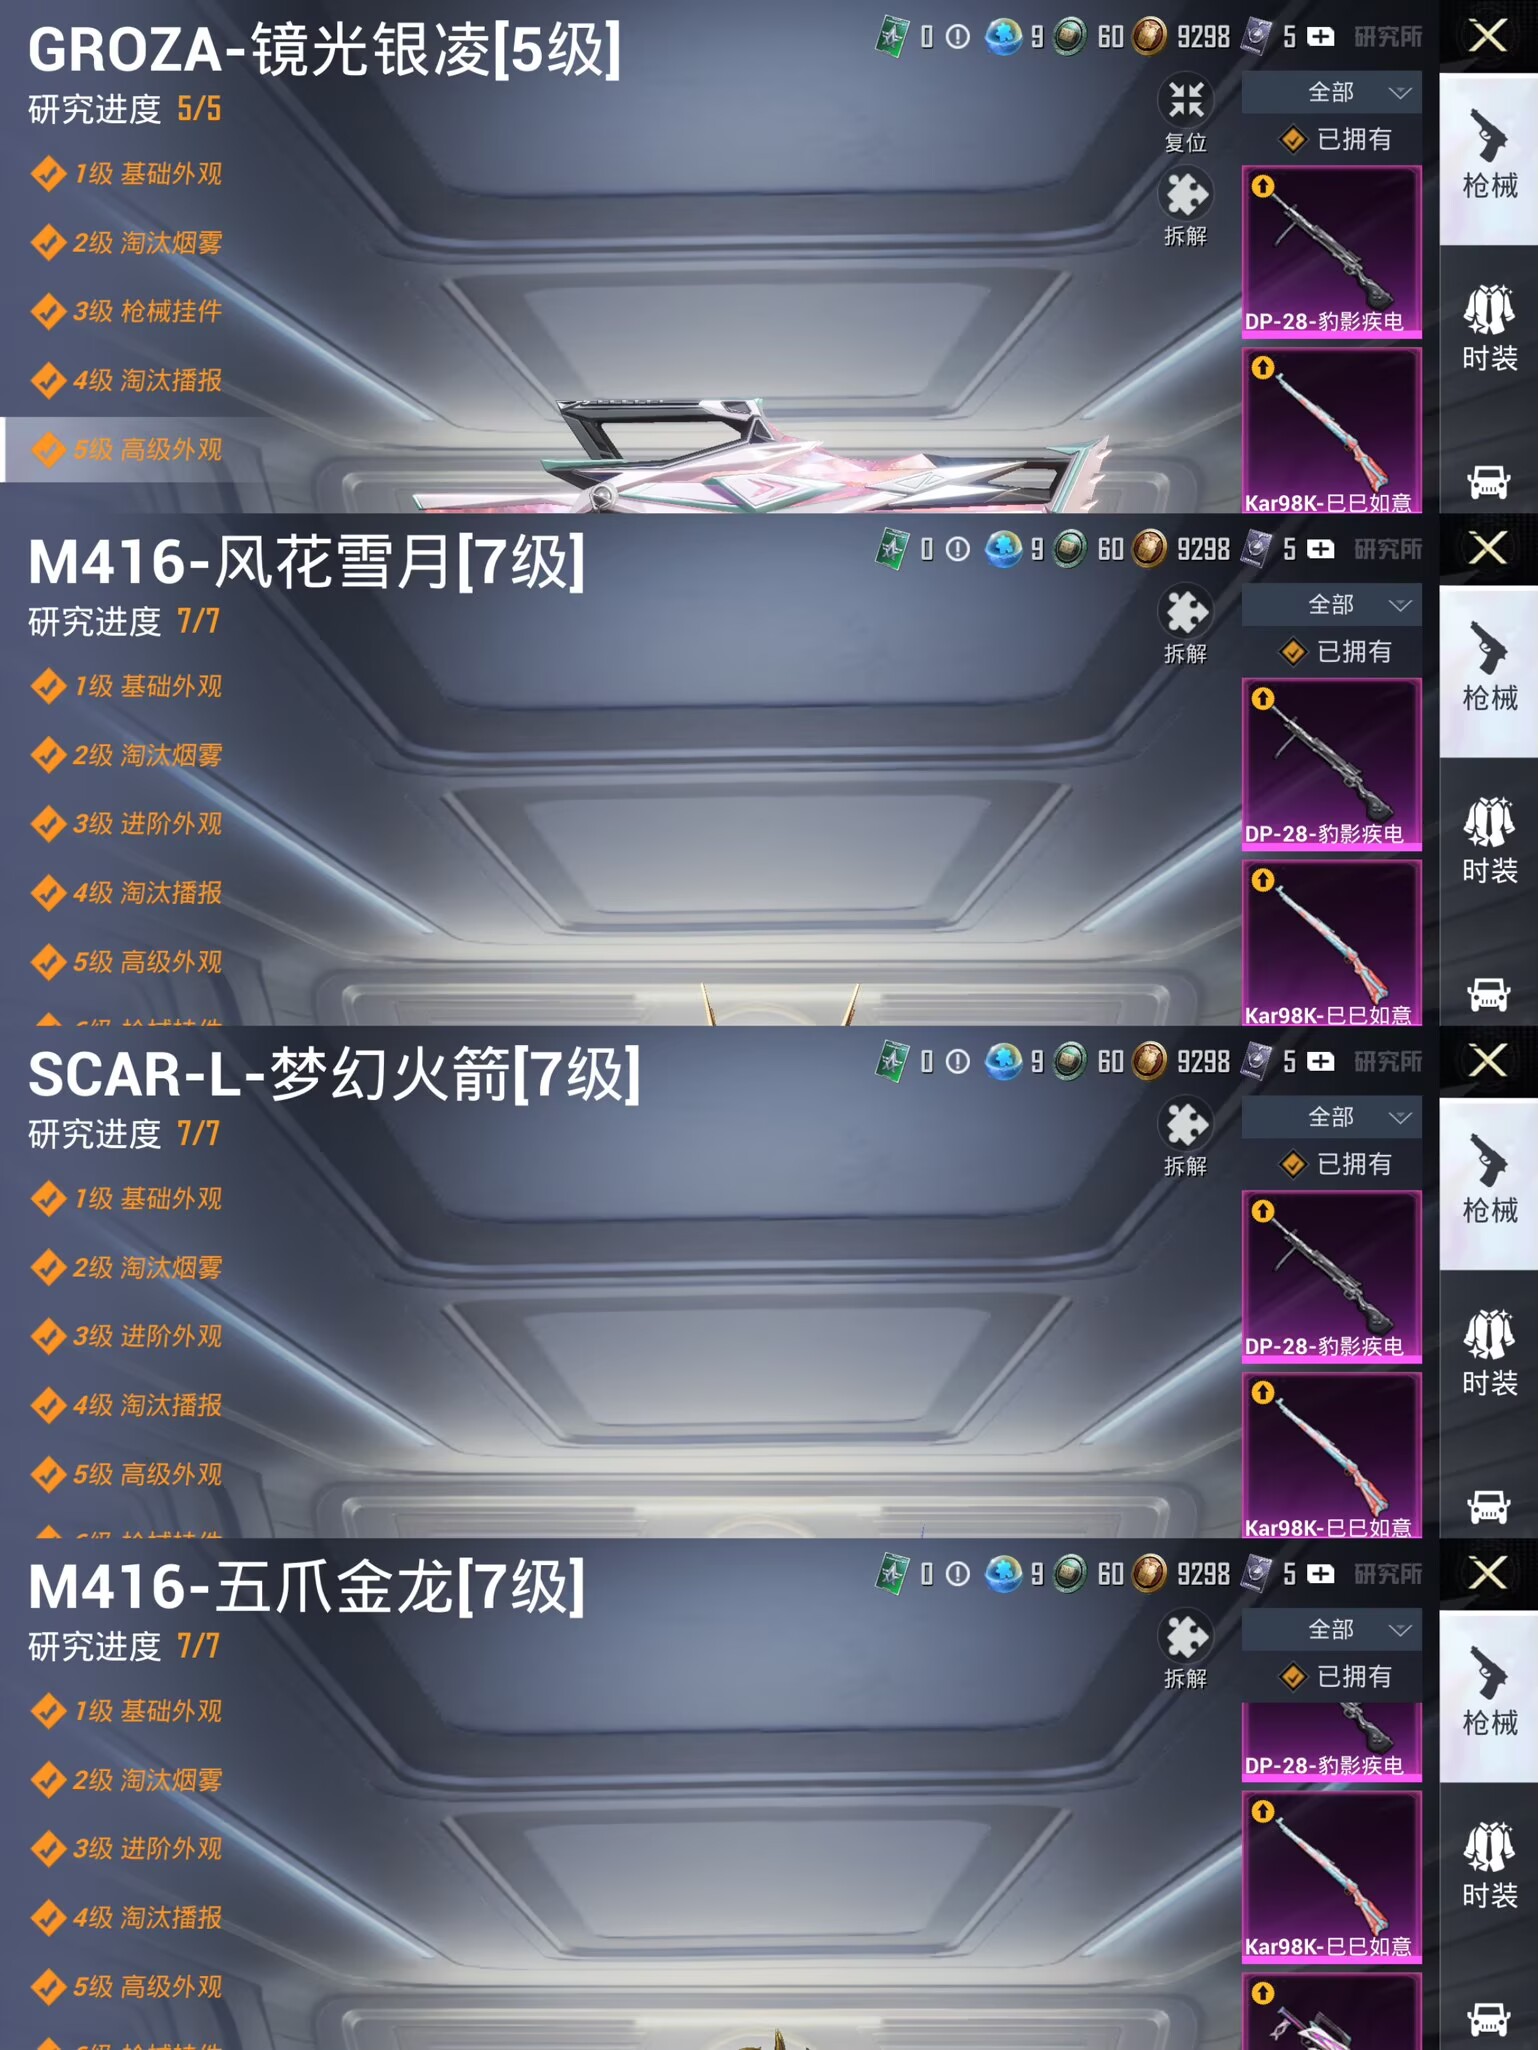Expand 全部 dropdown in SCAR-L-梦幻火箭 screen
1538x2050 pixels.
[1331, 1118]
